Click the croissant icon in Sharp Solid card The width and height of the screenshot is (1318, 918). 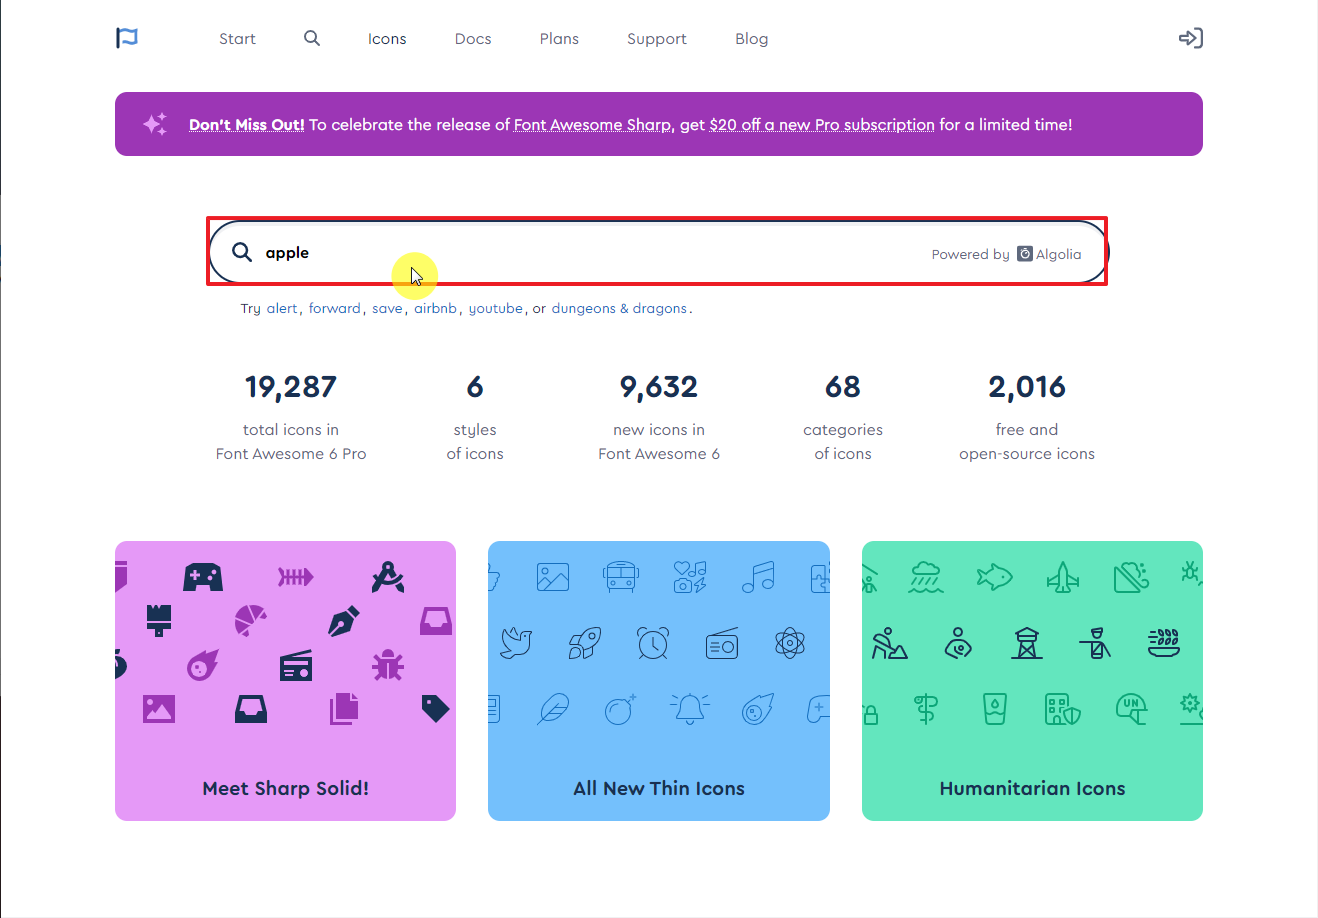[x=250, y=620]
